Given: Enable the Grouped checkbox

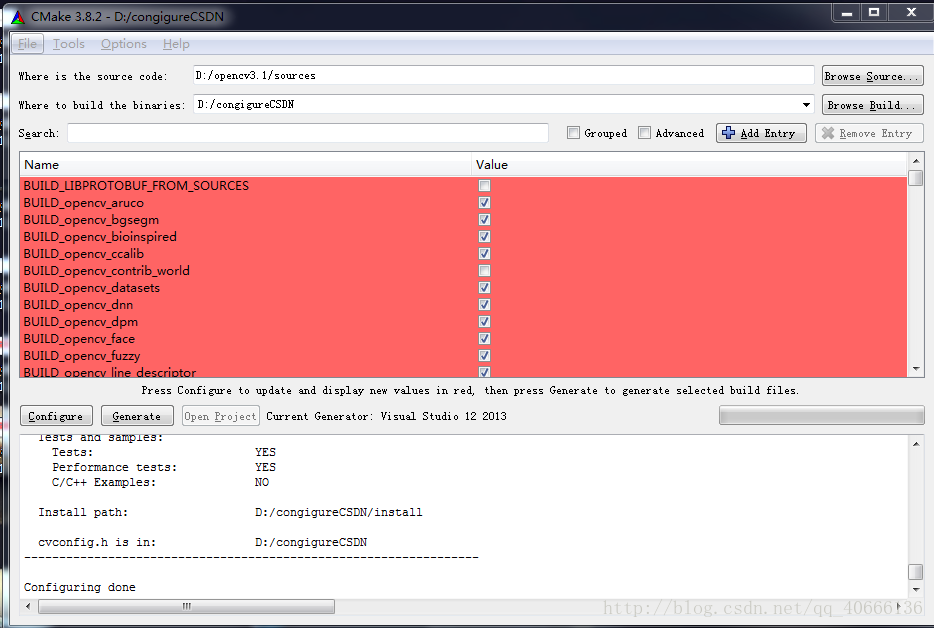Looking at the screenshot, I should click(x=573, y=133).
